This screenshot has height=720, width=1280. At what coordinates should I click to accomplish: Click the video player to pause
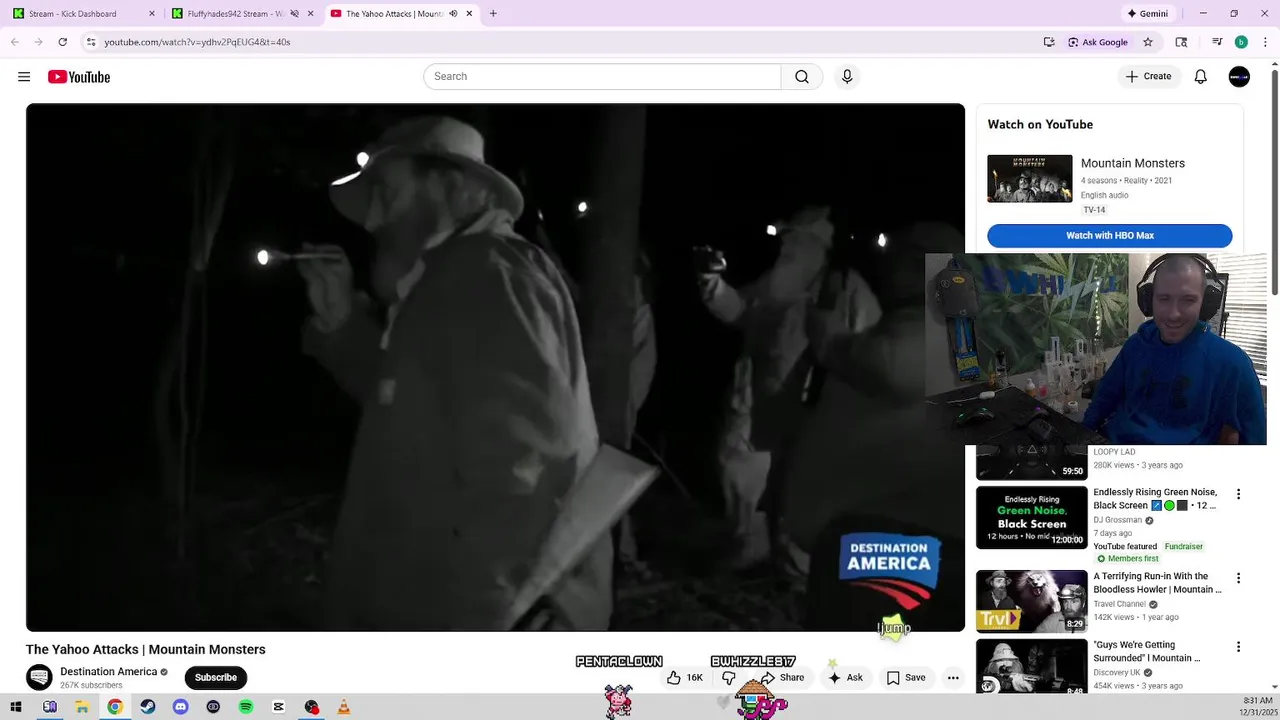495,367
